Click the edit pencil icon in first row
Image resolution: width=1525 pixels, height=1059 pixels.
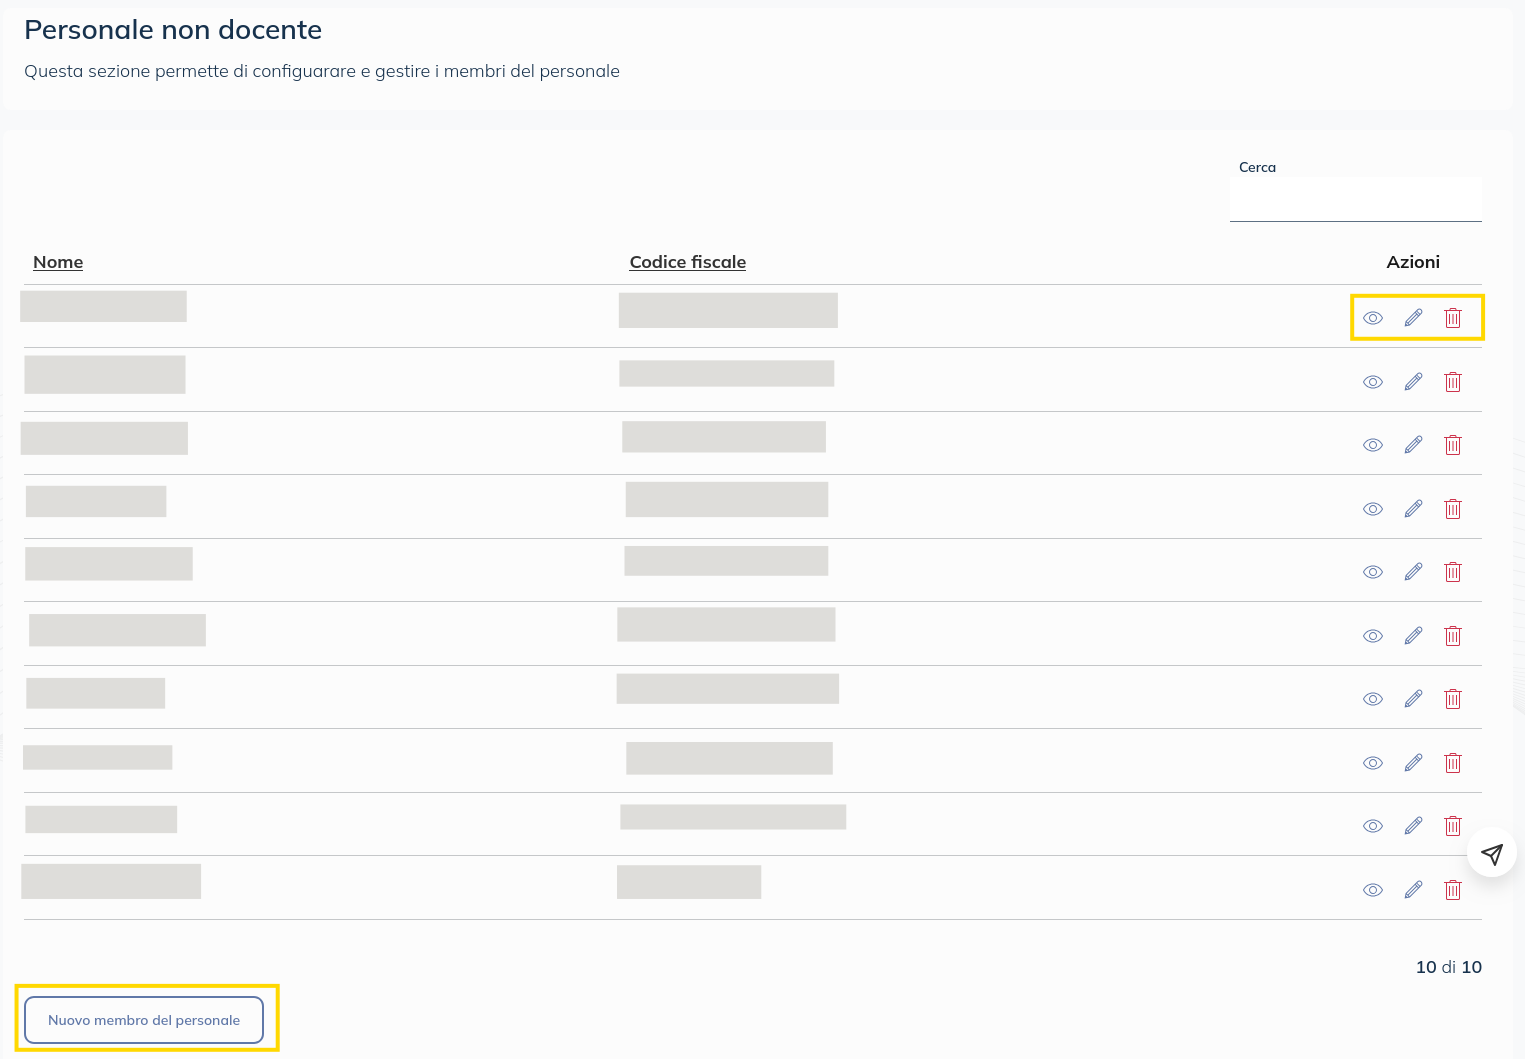point(1413,318)
